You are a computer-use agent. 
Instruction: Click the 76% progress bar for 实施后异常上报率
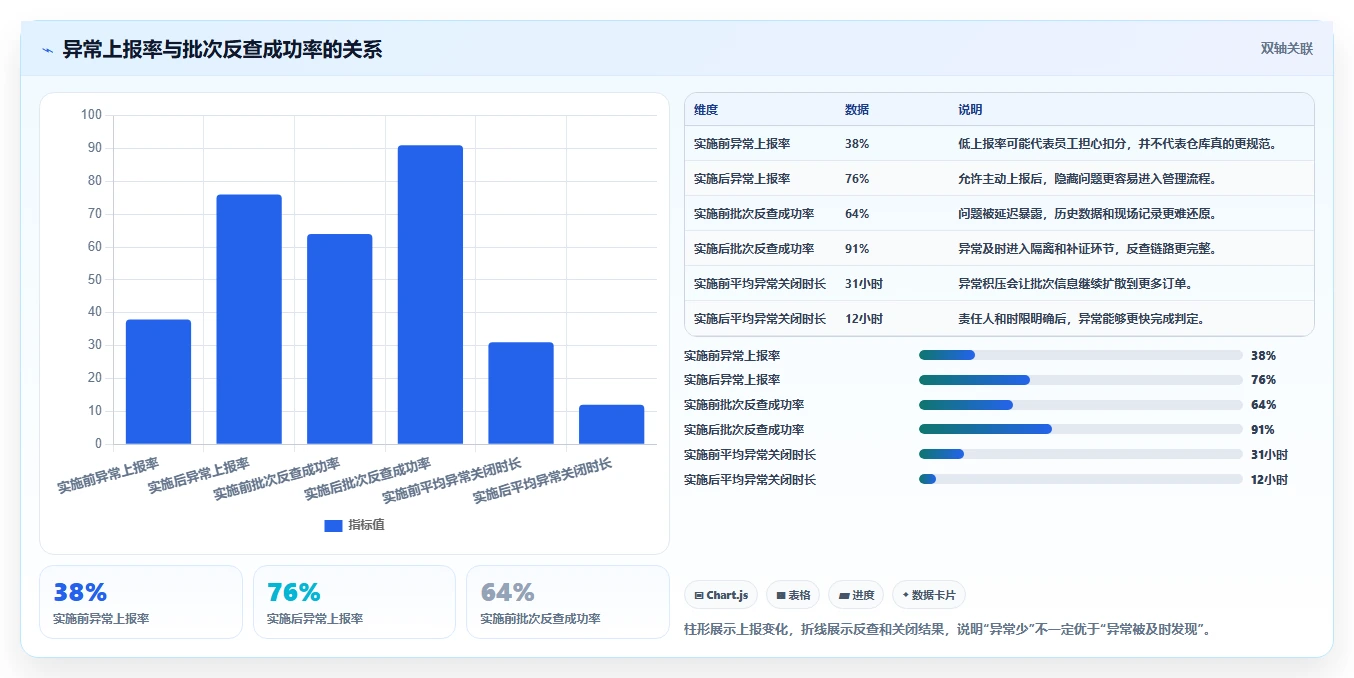click(1080, 380)
